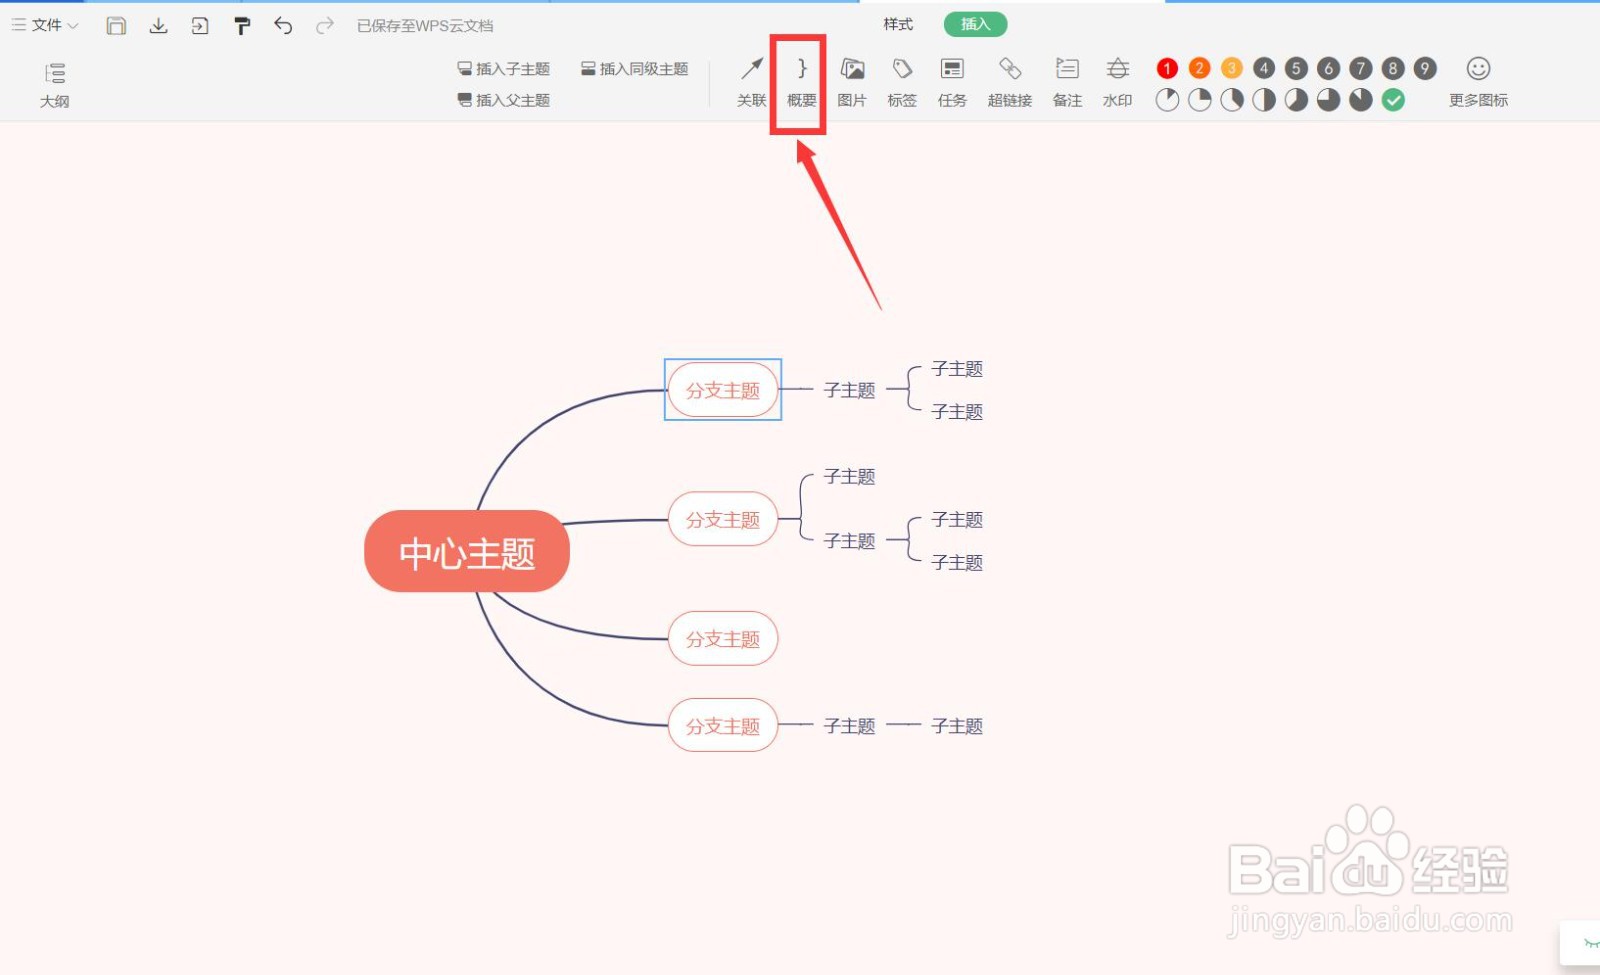Click the export icon
The width and height of the screenshot is (1600, 975).
200,26
